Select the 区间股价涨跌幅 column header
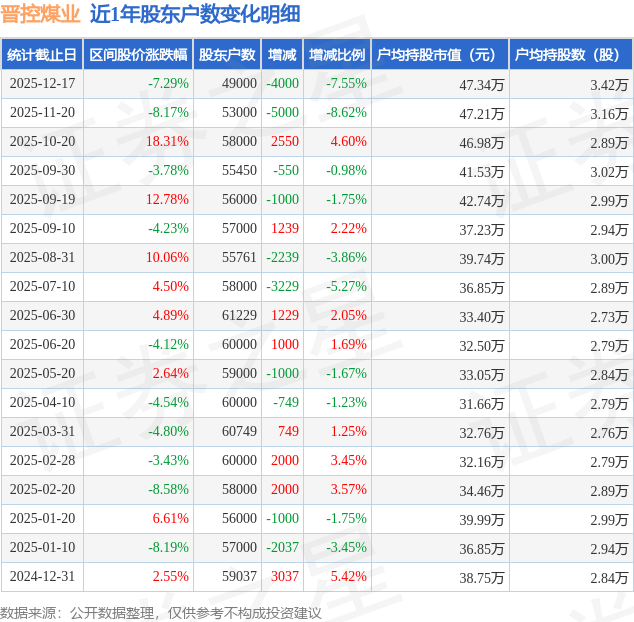The image size is (634, 622). click(x=136, y=55)
